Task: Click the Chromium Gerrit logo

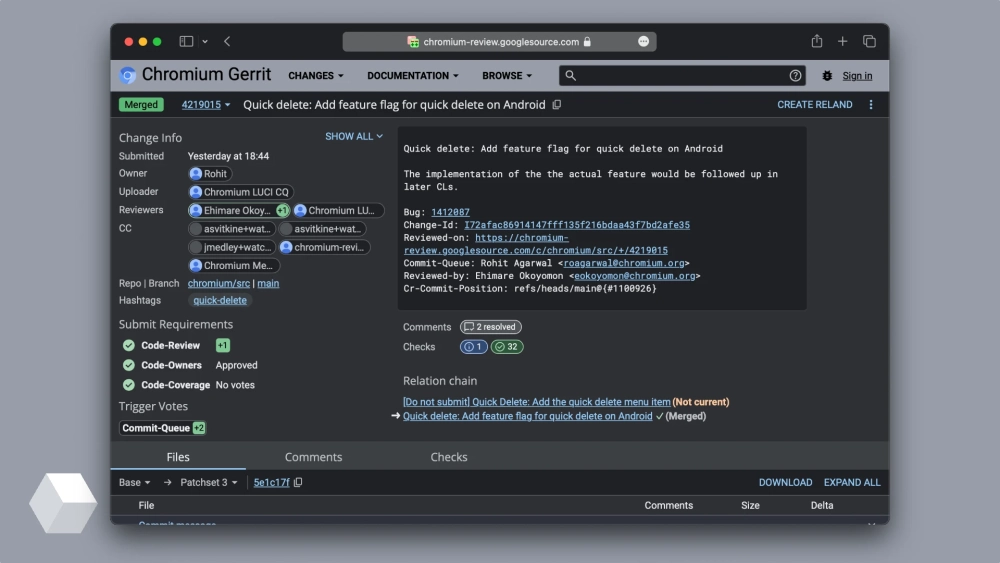Action: pyautogui.click(x=128, y=76)
